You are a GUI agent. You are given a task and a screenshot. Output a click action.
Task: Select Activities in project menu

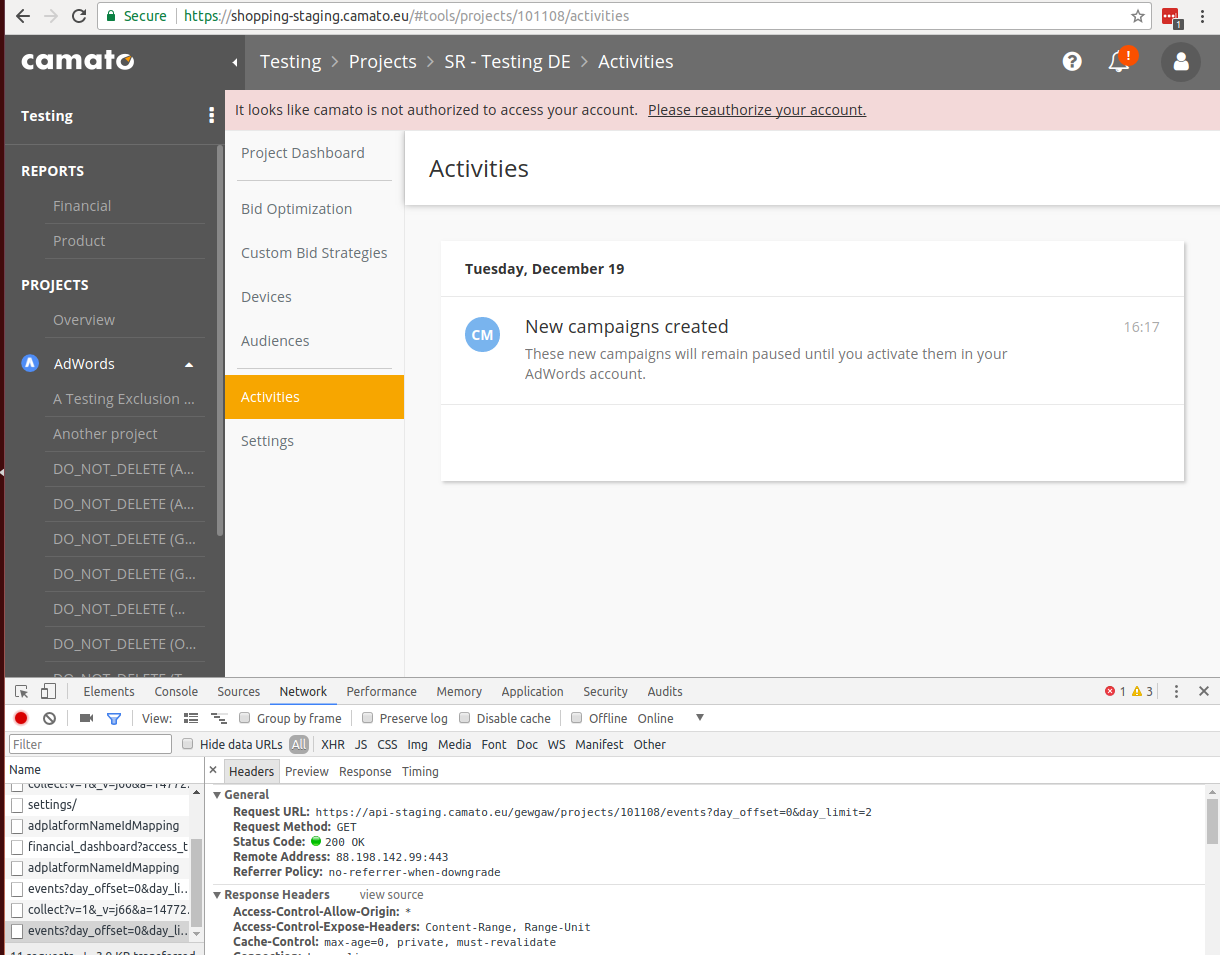314,397
